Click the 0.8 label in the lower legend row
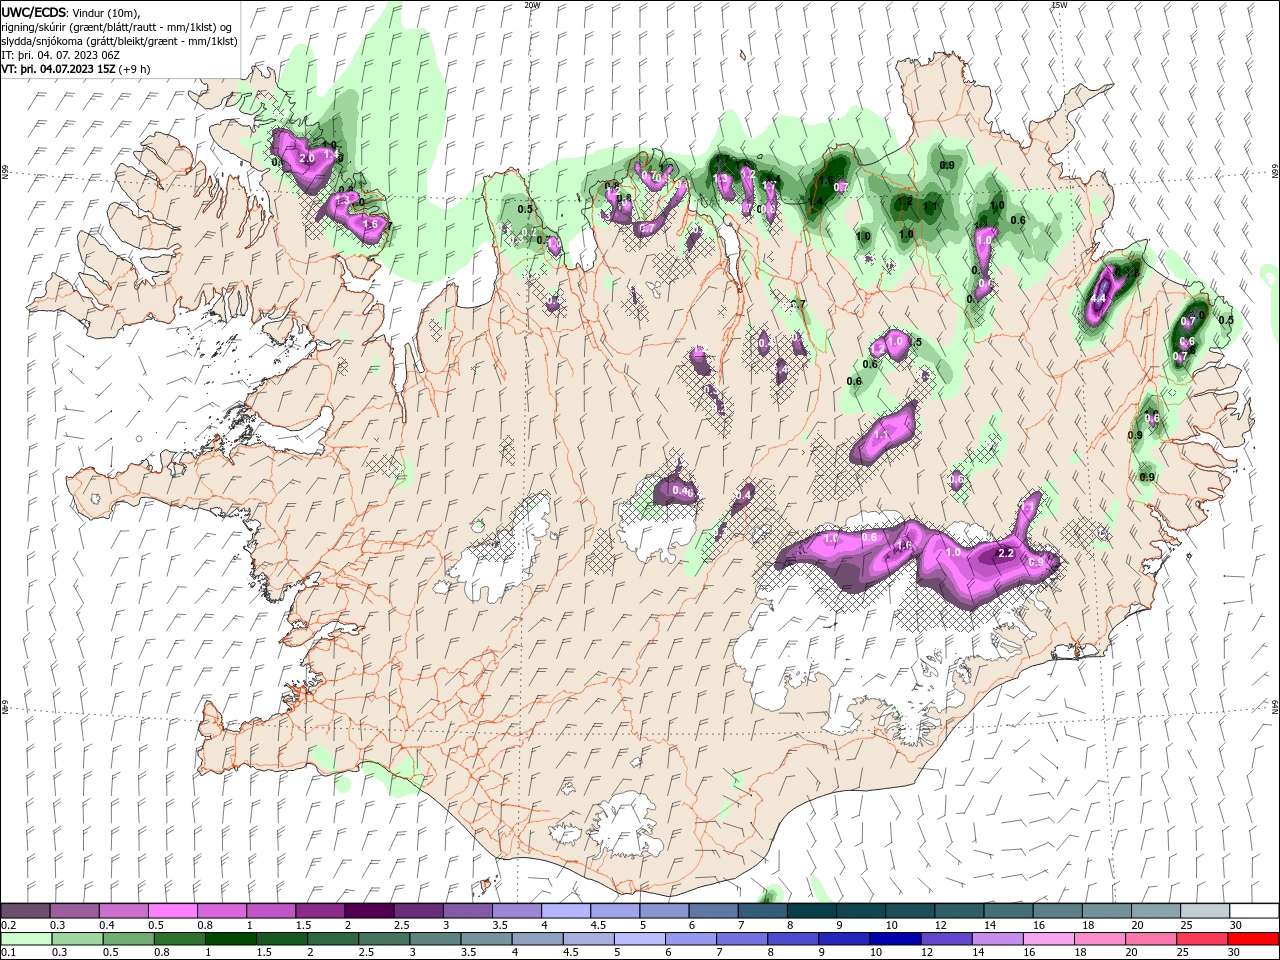Viewport: 1280px width, 960px height. [161, 953]
